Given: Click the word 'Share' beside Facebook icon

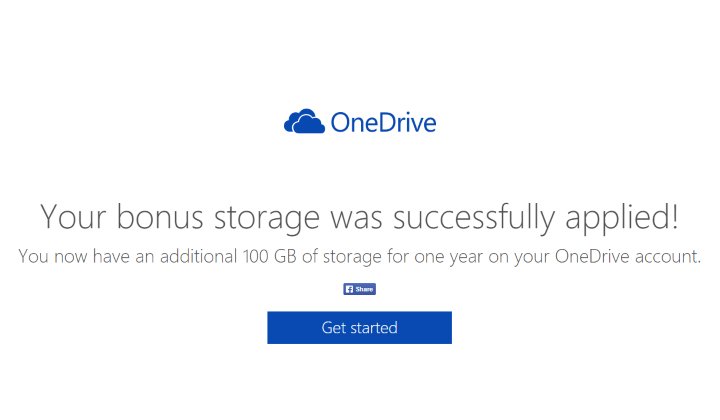Looking at the screenshot, I should (x=364, y=289).
